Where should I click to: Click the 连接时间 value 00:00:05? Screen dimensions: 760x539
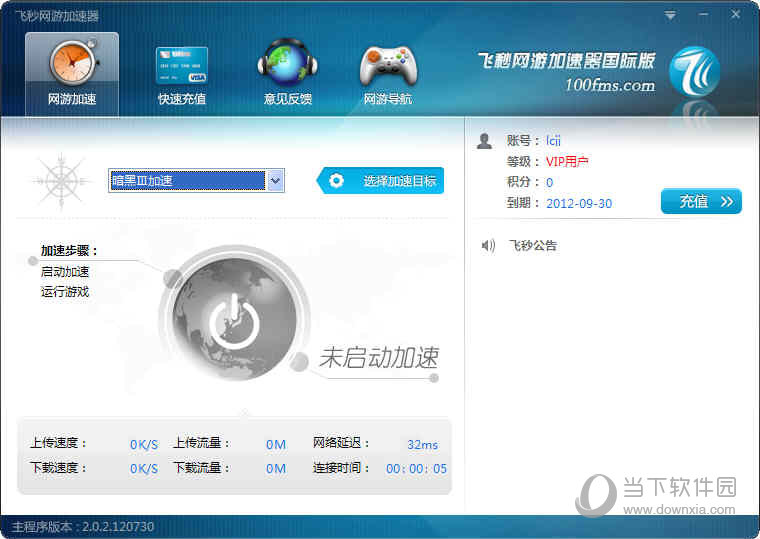tap(416, 468)
